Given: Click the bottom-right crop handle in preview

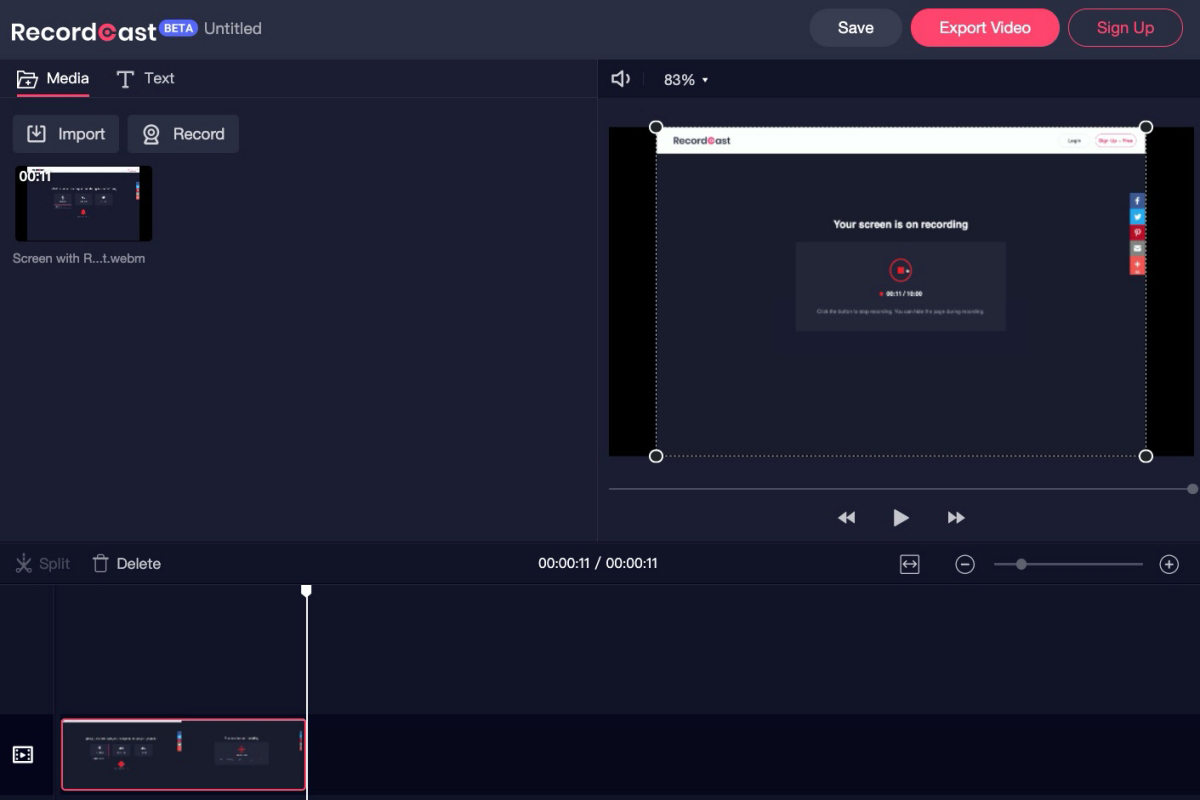Looking at the screenshot, I should pos(1146,456).
